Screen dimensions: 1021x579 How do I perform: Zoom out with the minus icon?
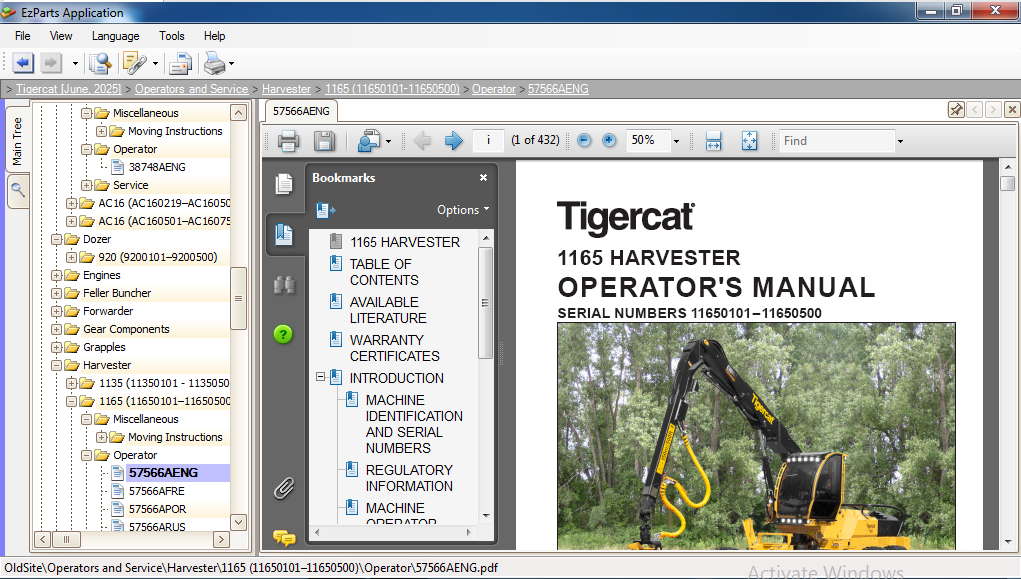(584, 140)
